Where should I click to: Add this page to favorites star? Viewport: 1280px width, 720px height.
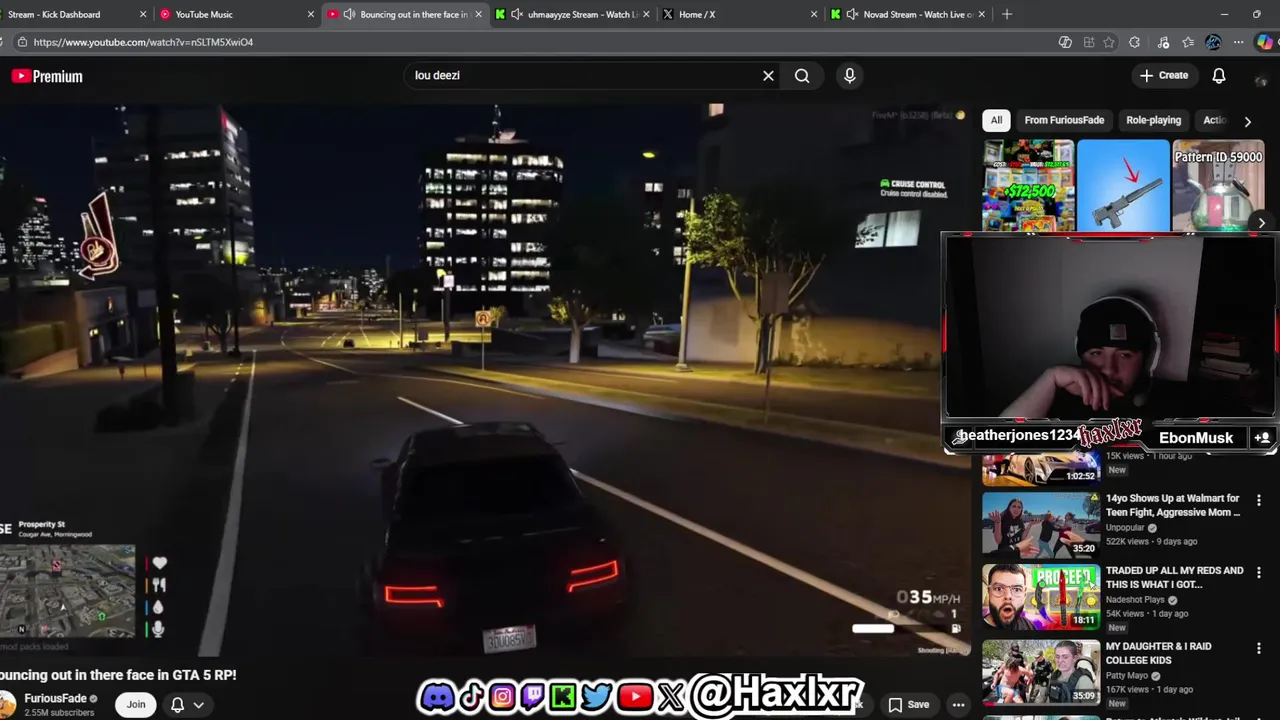[x=1109, y=42]
